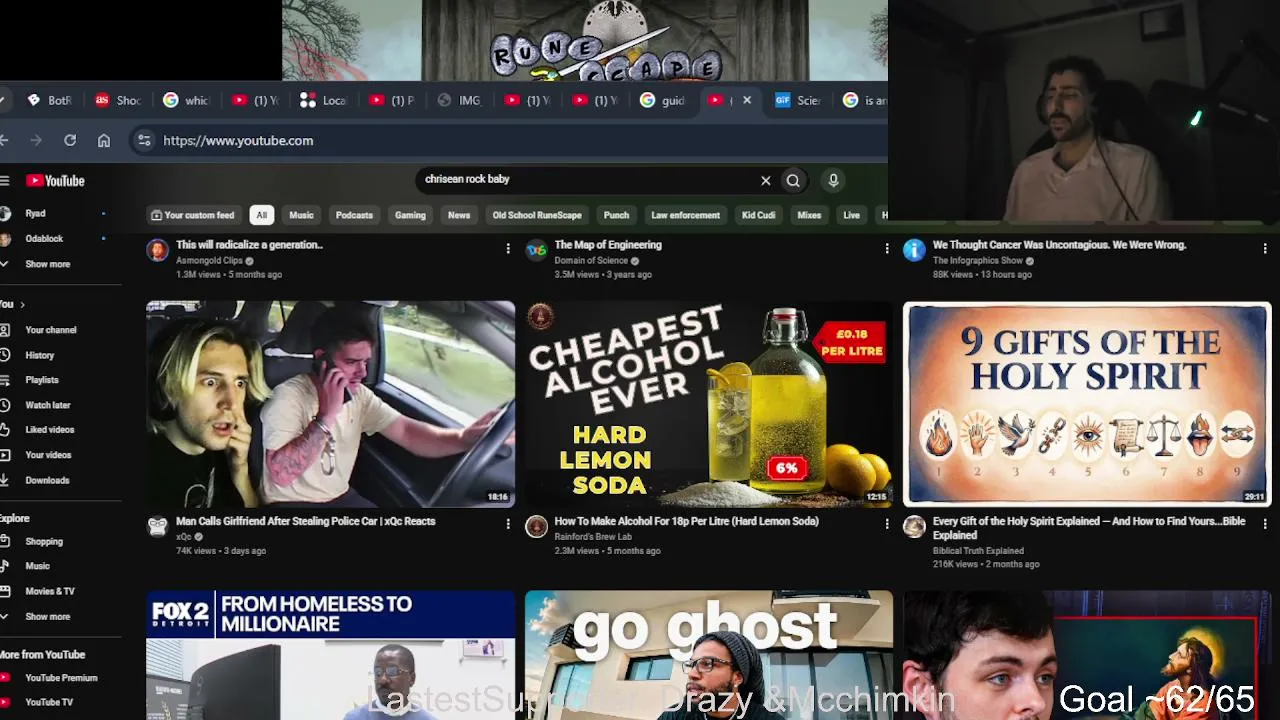Play the FOX 2 Homeless to Millionaire thumbnail

pos(330,655)
